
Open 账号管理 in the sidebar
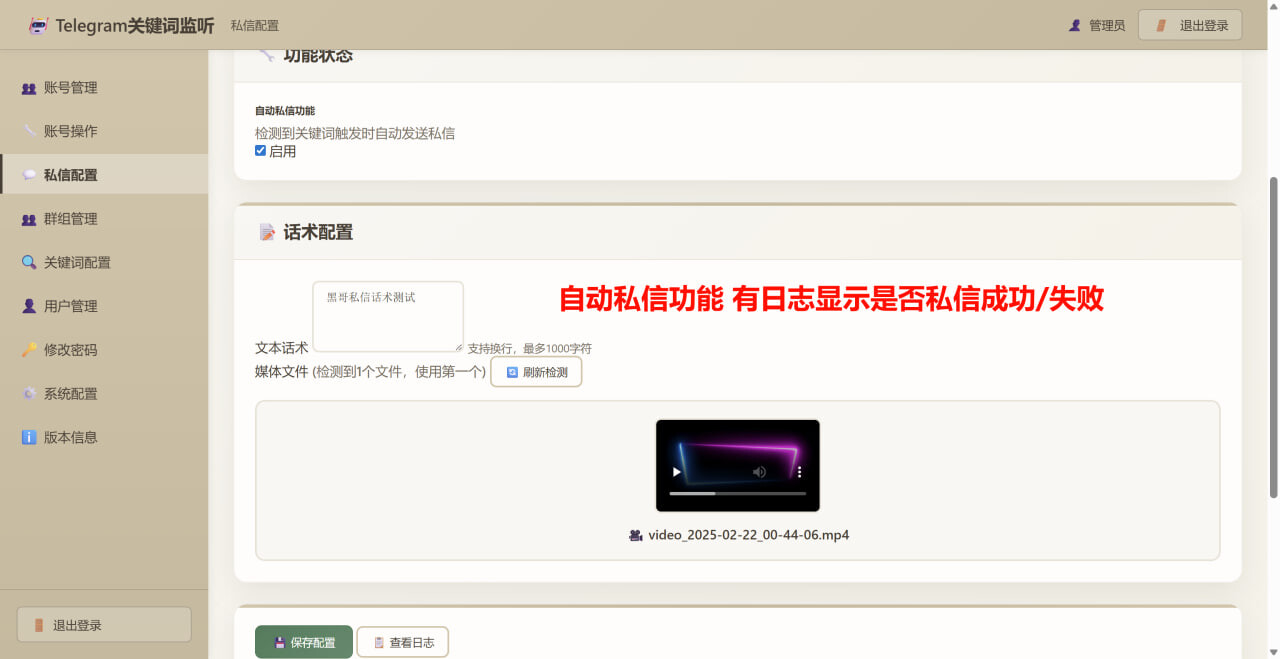pyautogui.click(x=104, y=88)
